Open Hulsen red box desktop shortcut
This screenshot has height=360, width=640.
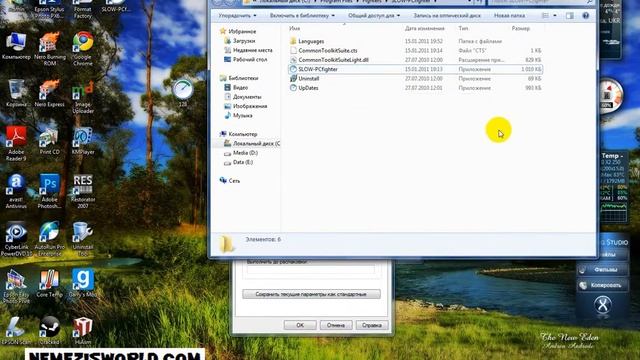[83, 331]
